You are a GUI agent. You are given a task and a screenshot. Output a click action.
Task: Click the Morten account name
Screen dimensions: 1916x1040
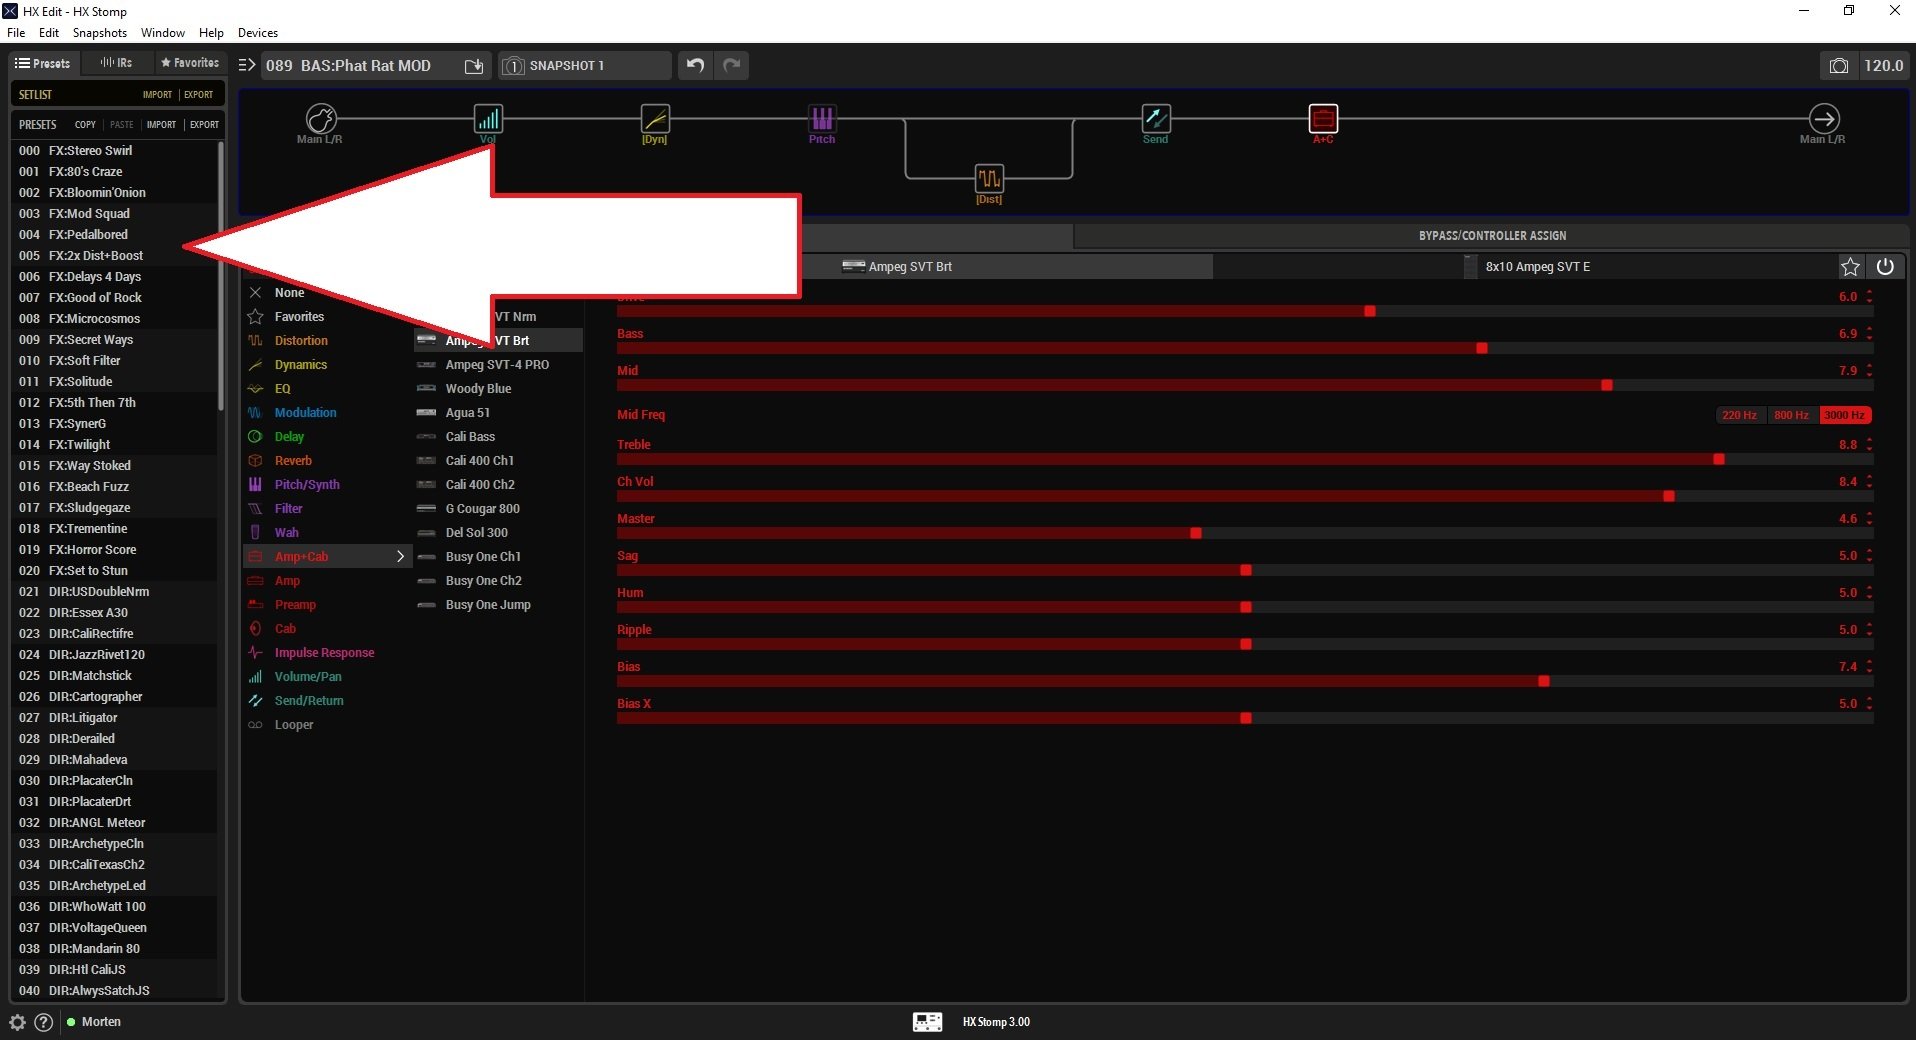101,1022
